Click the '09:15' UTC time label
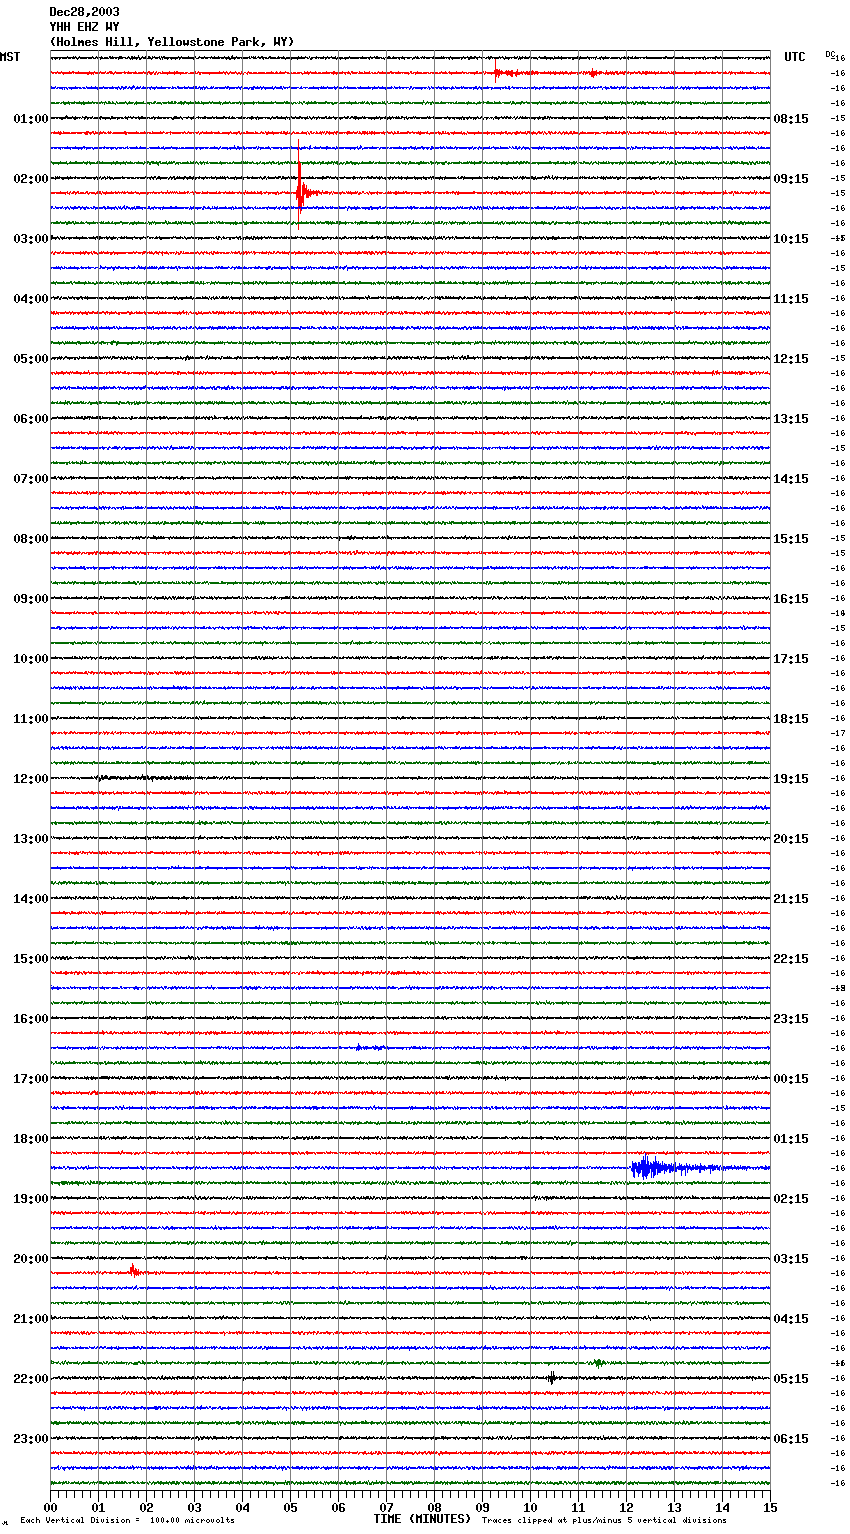 coord(791,179)
